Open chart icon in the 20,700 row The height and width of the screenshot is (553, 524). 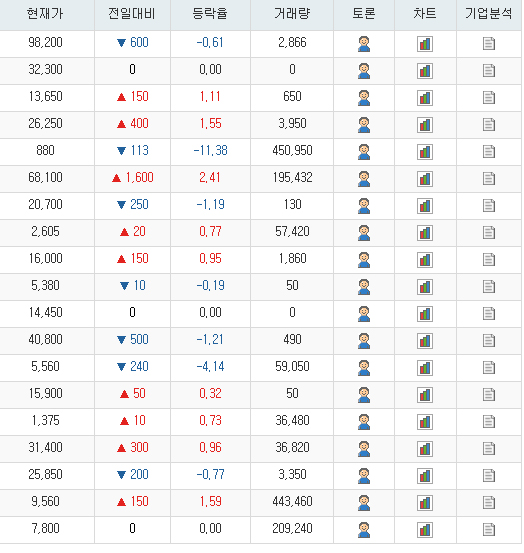(x=425, y=206)
